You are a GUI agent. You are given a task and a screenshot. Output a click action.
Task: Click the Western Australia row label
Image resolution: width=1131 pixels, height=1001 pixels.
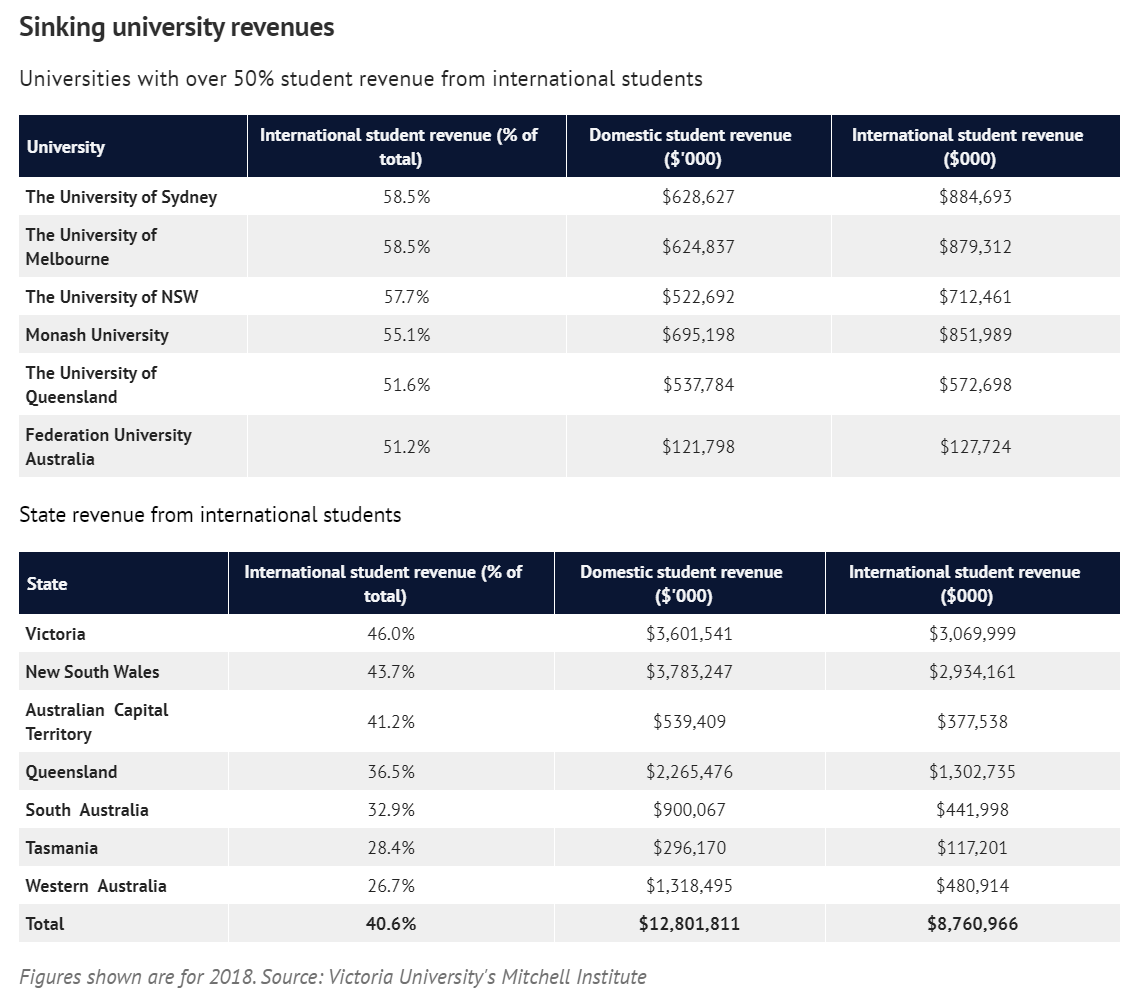[96, 886]
